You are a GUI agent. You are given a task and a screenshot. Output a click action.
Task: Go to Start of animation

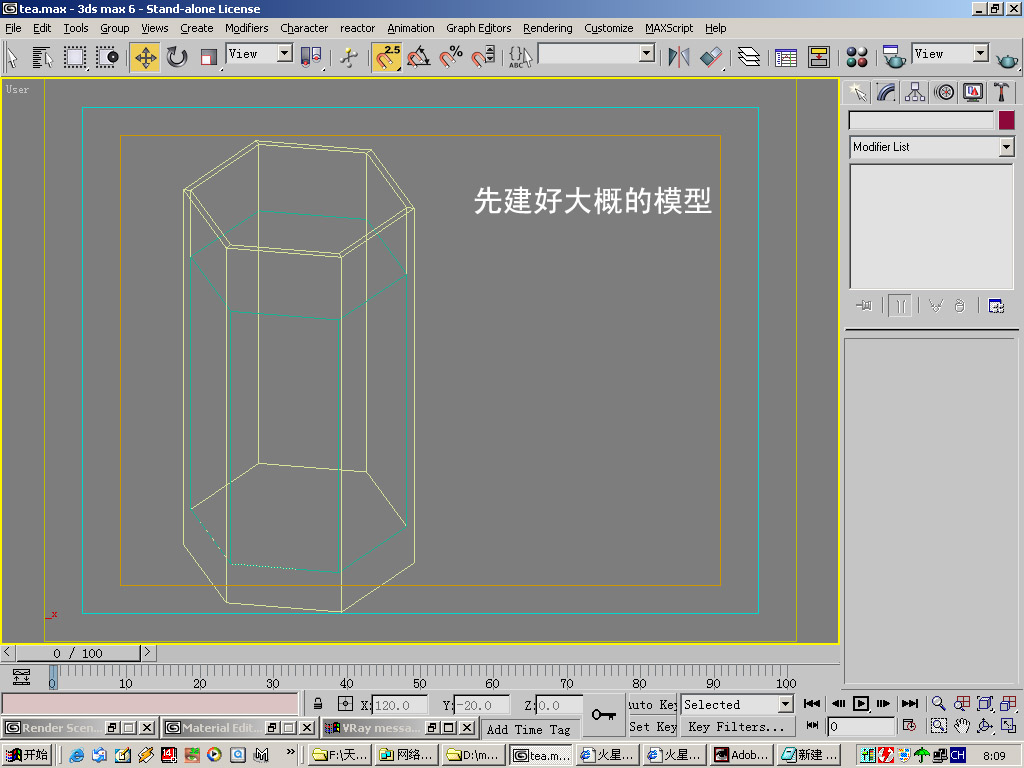[x=812, y=703]
